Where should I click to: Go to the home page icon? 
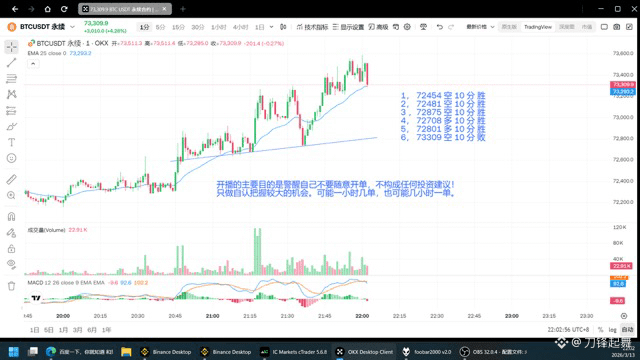(47, 9)
